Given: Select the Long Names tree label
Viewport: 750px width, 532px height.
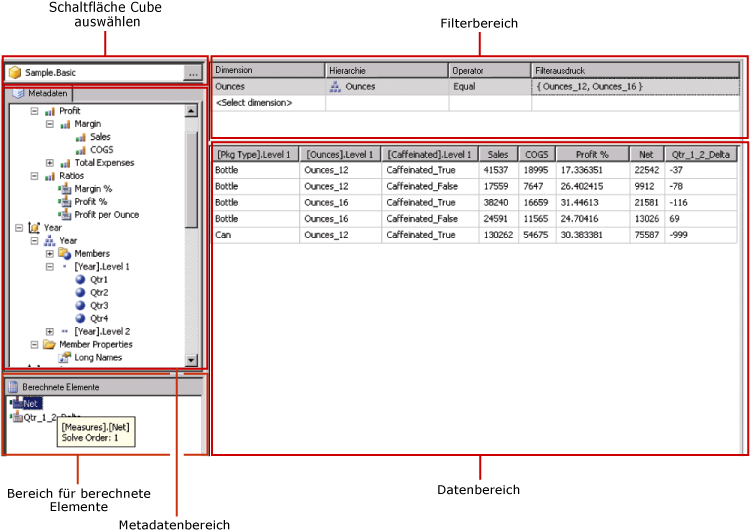Looking at the screenshot, I should point(98,357).
